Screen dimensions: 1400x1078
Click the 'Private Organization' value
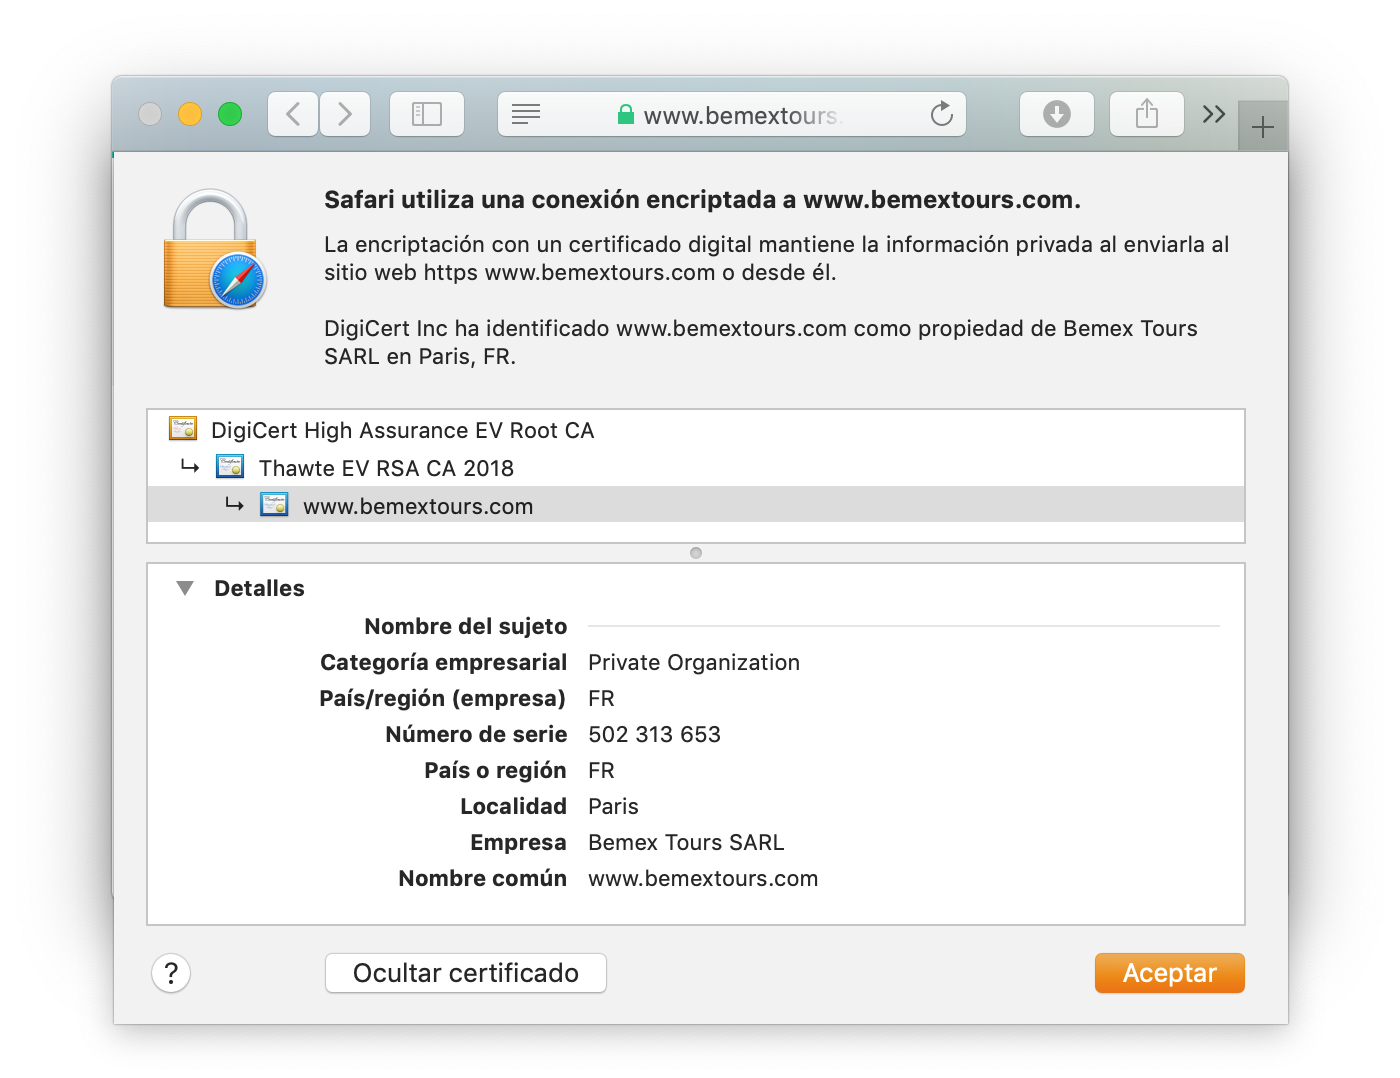coord(694,662)
